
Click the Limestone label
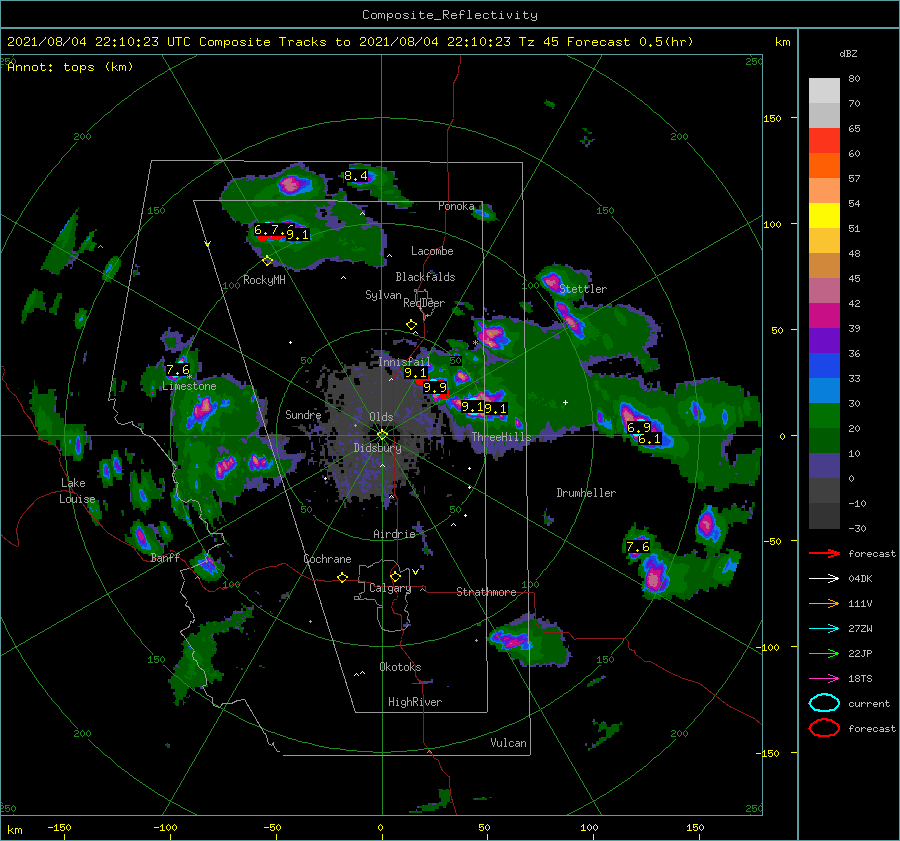189,386
